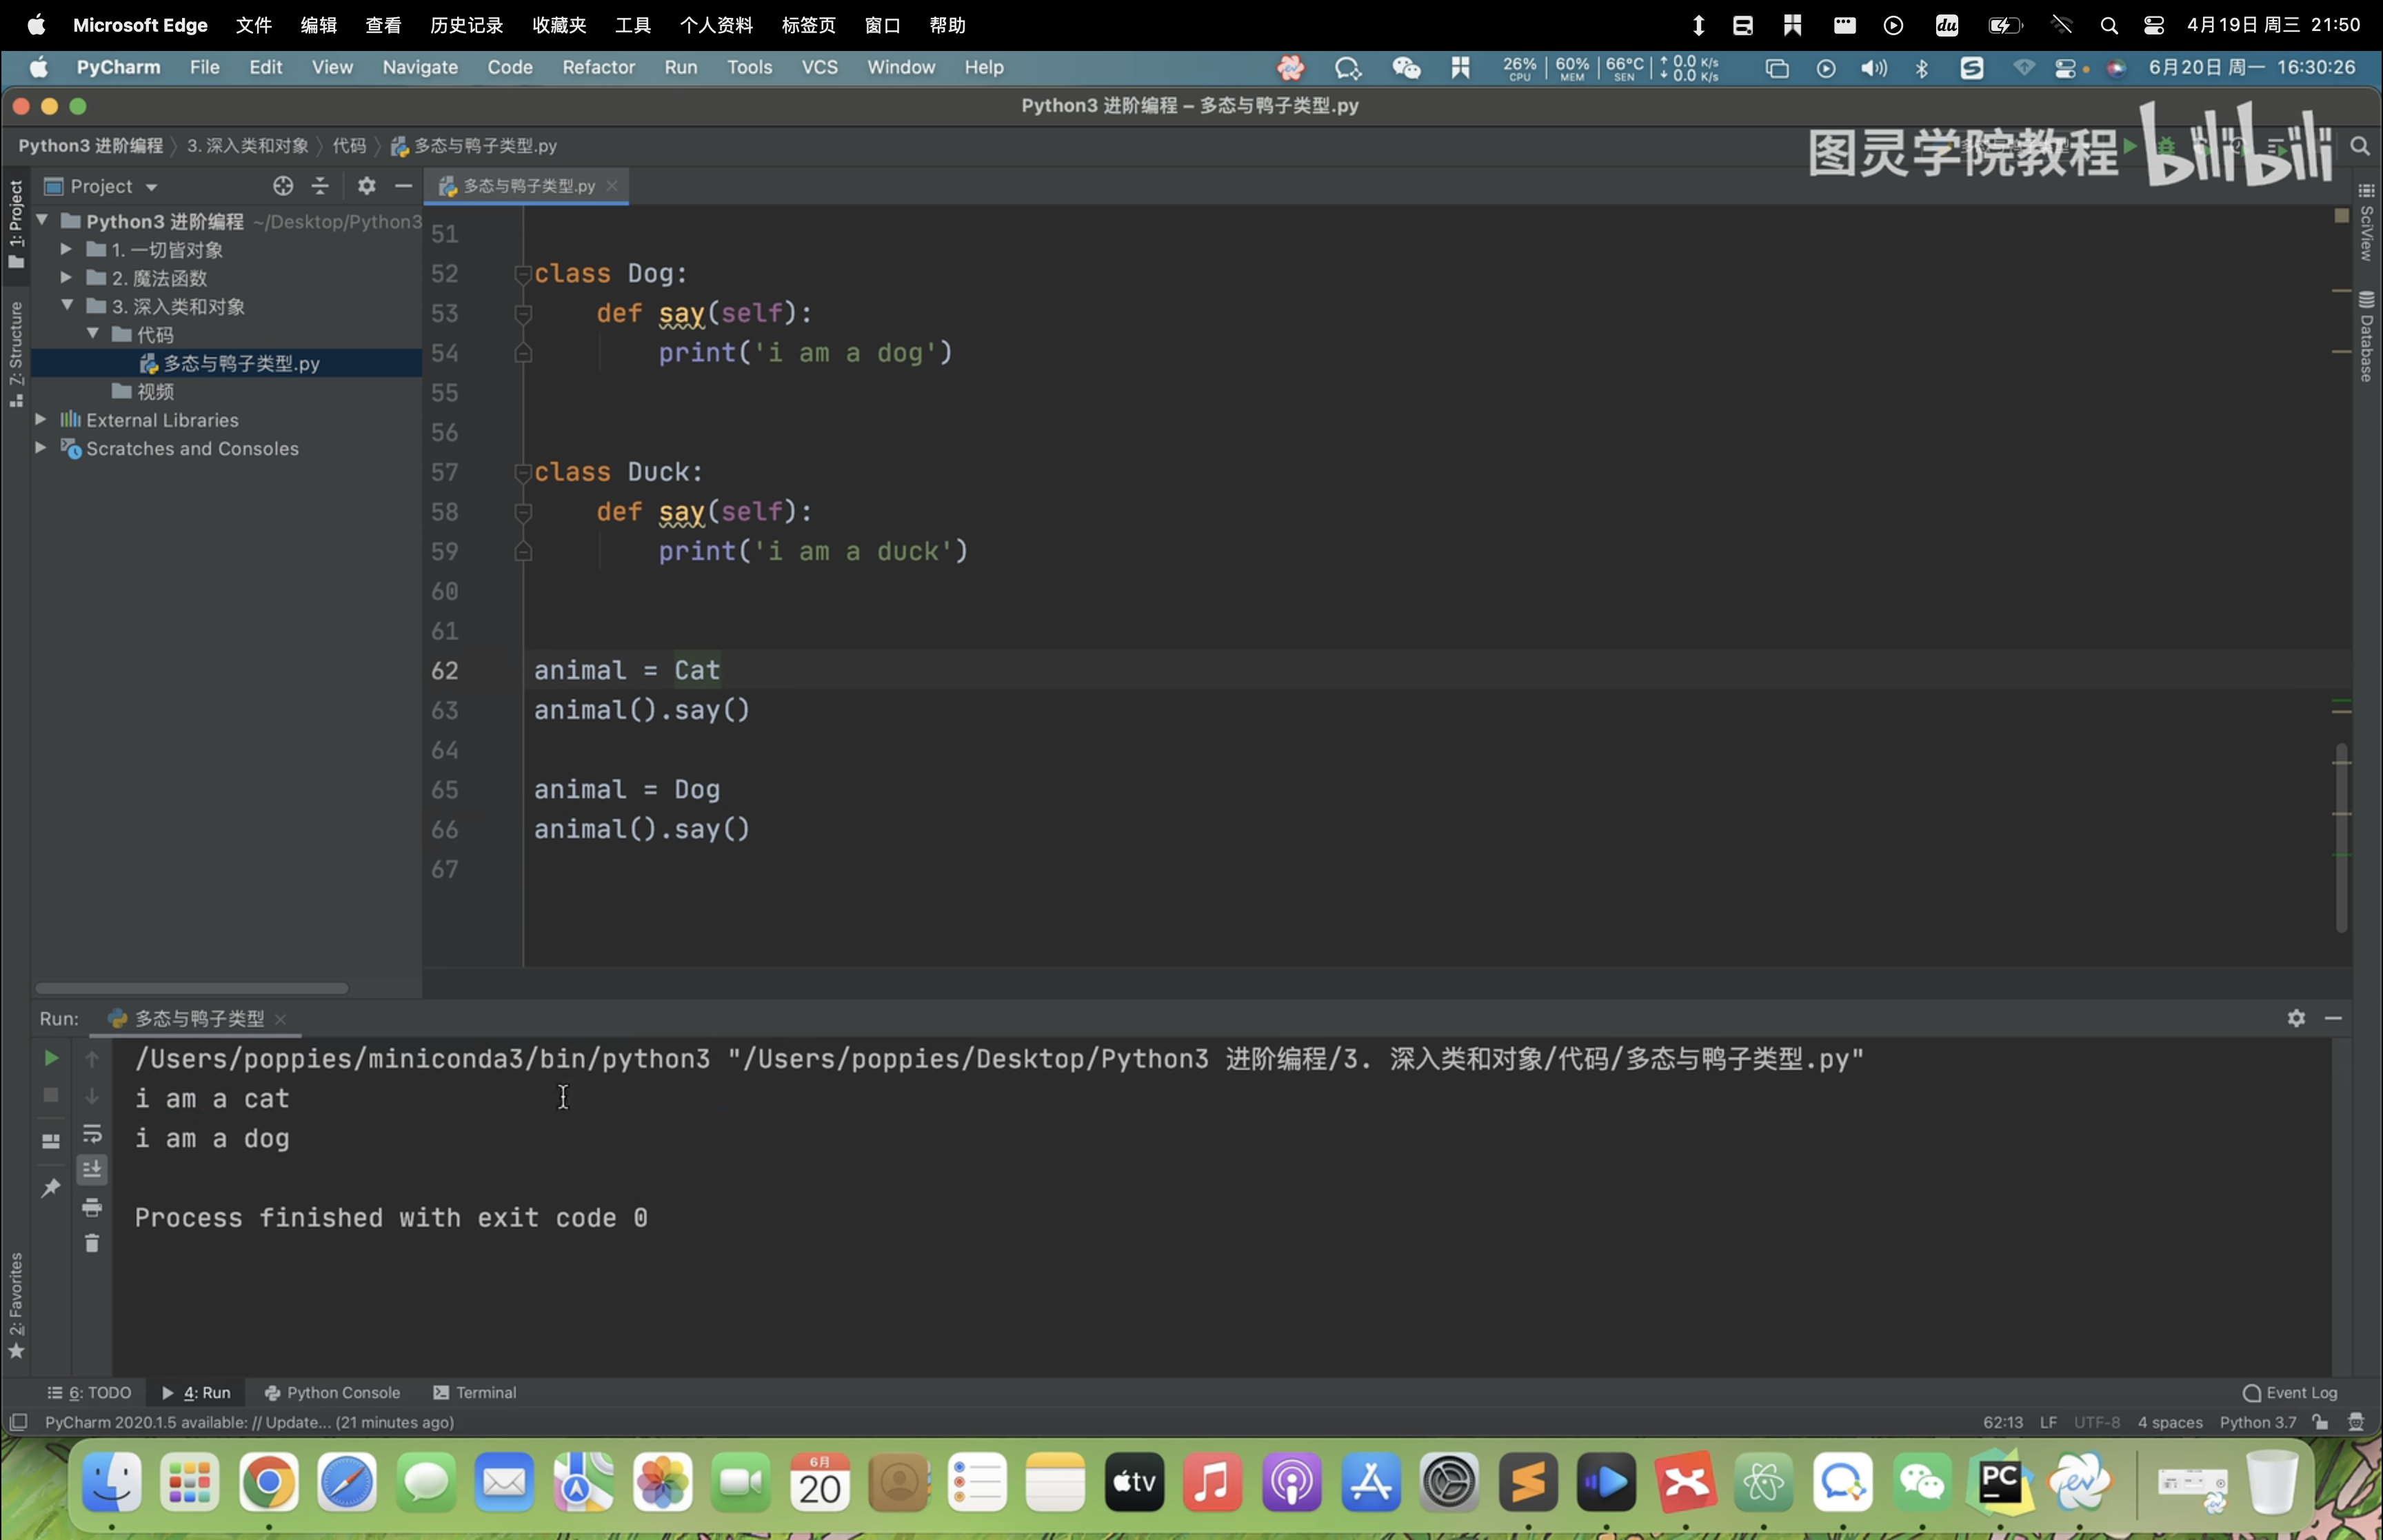Viewport: 2383px width, 1540px height.
Task: Change the LF line separator
Action: click(2048, 1422)
